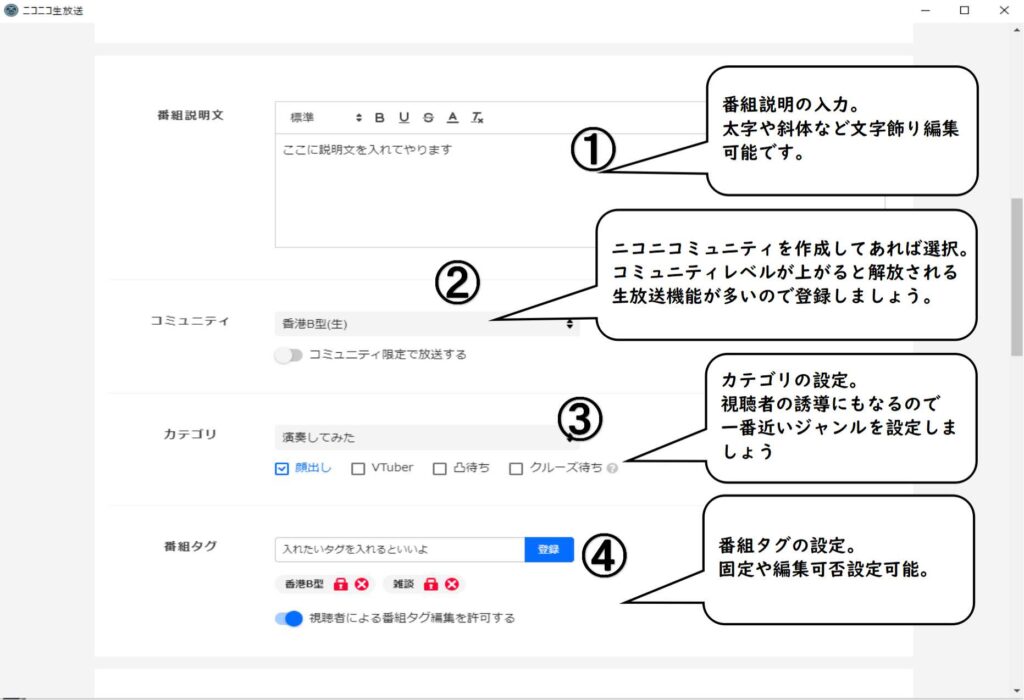Lock the 香港B型 tag

[340, 584]
